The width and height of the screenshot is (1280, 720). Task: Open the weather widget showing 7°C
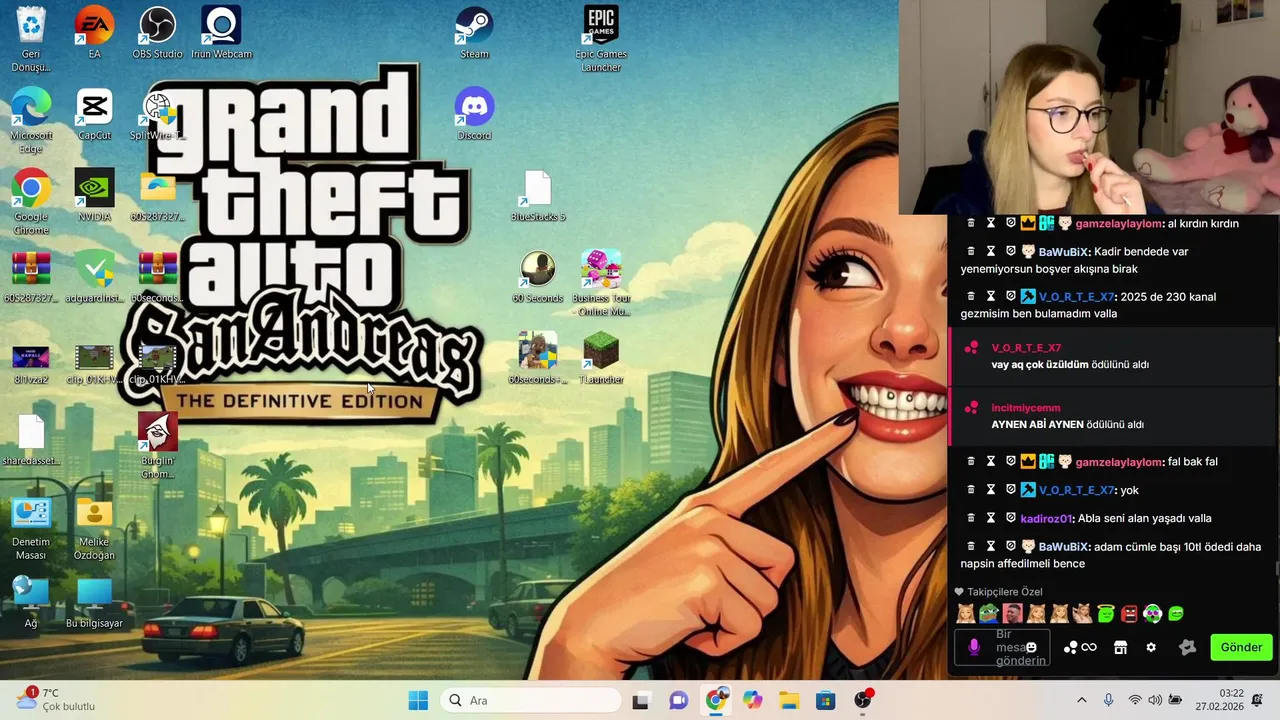[x=57, y=700]
